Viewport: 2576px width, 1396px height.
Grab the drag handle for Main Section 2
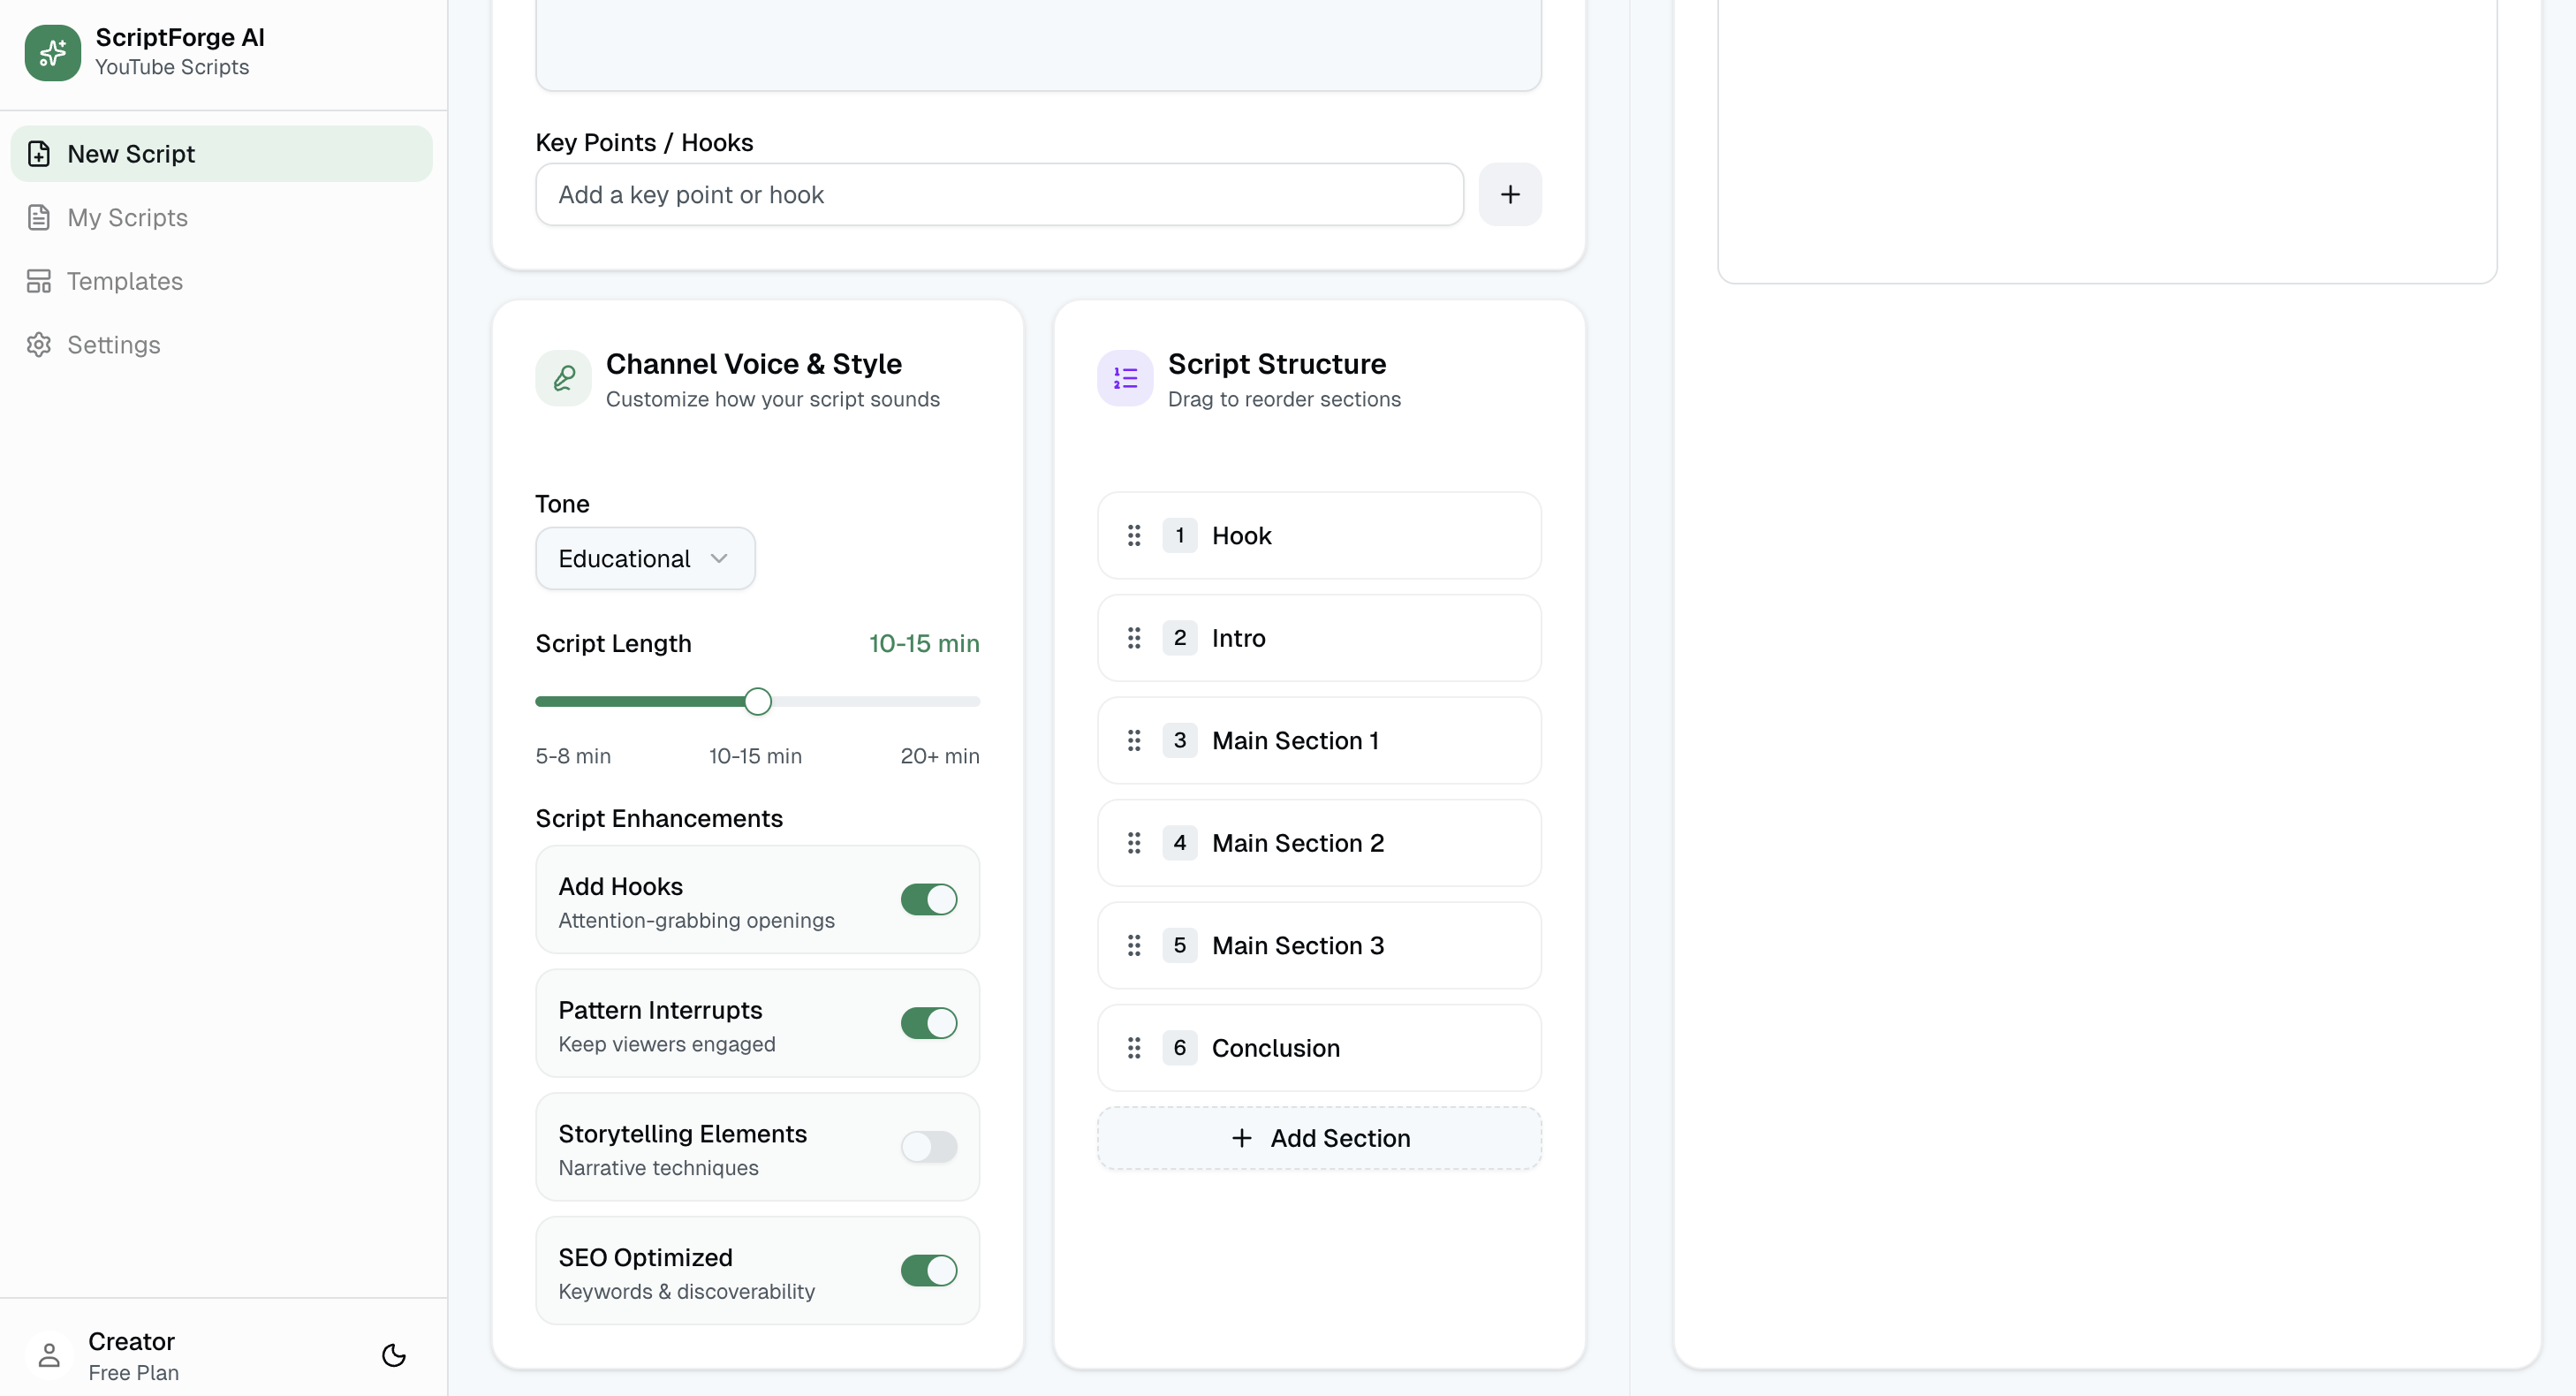pos(1134,843)
